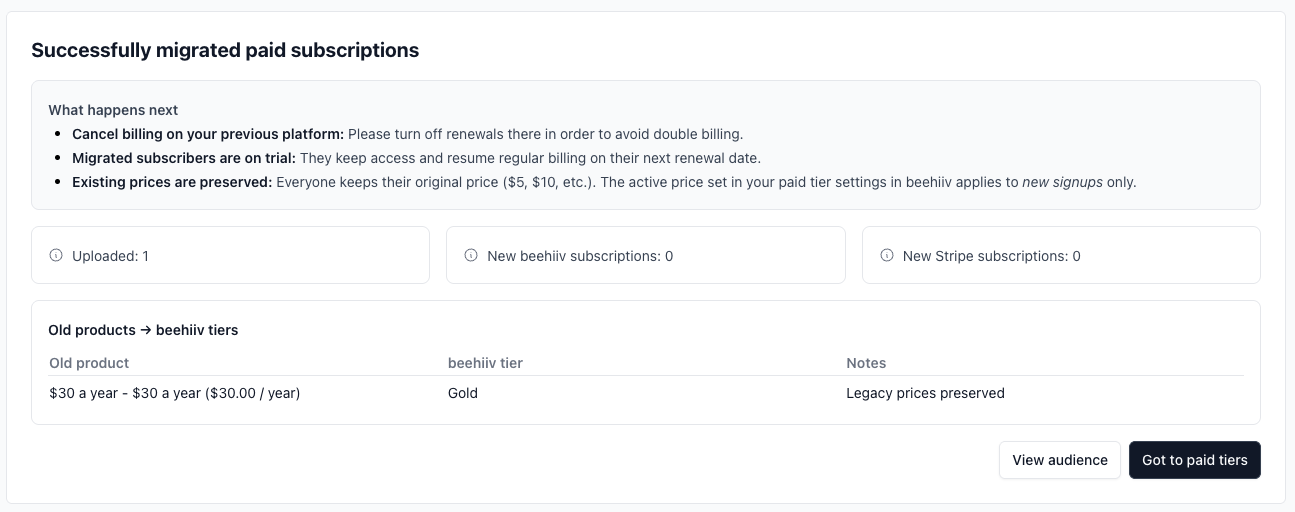Image resolution: width=1295 pixels, height=512 pixels.
Task: Open the View audience button
Action: coord(1059,460)
